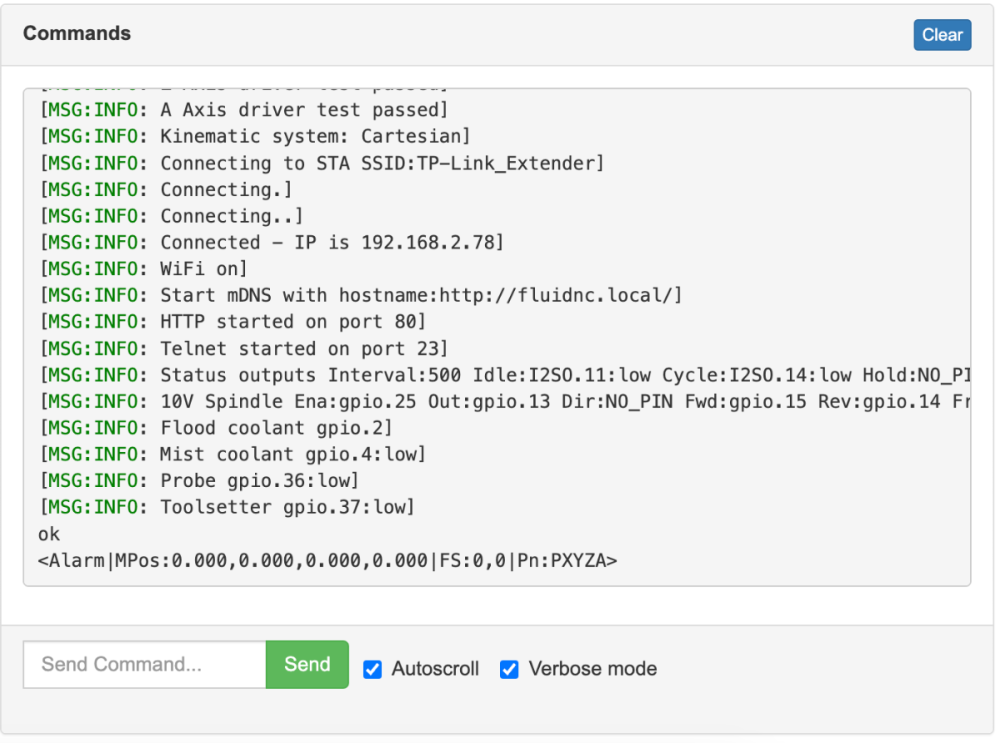Clear the commands console output
The height and width of the screenshot is (743, 1000).
(x=941, y=34)
